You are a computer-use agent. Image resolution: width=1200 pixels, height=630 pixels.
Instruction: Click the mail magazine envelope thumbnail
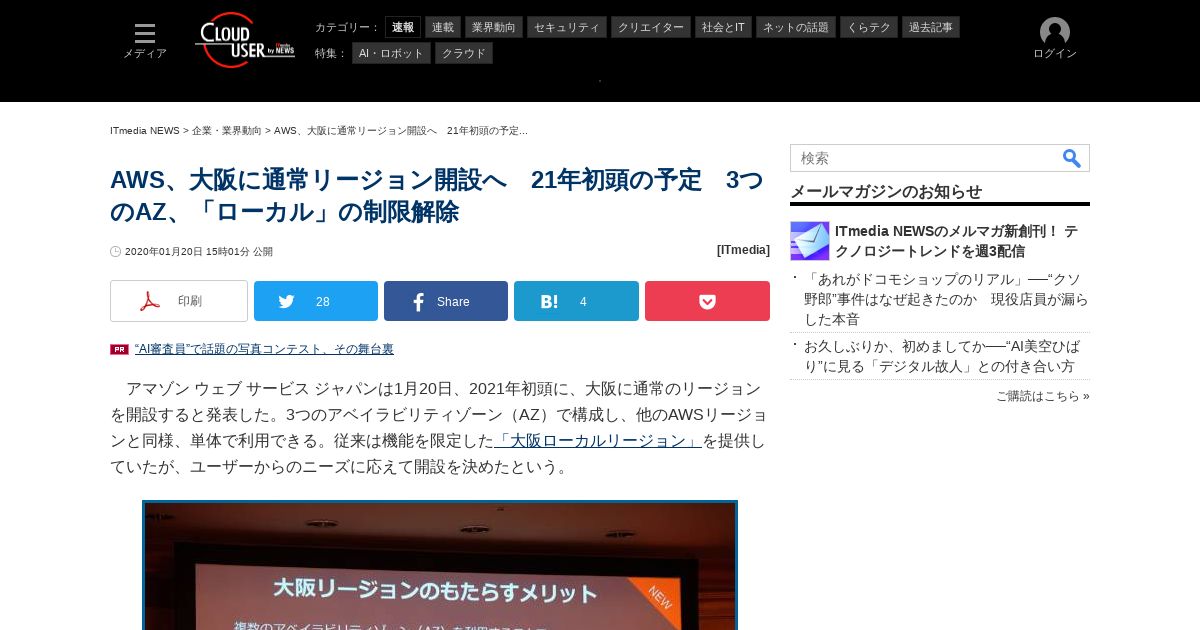pyautogui.click(x=810, y=241)
